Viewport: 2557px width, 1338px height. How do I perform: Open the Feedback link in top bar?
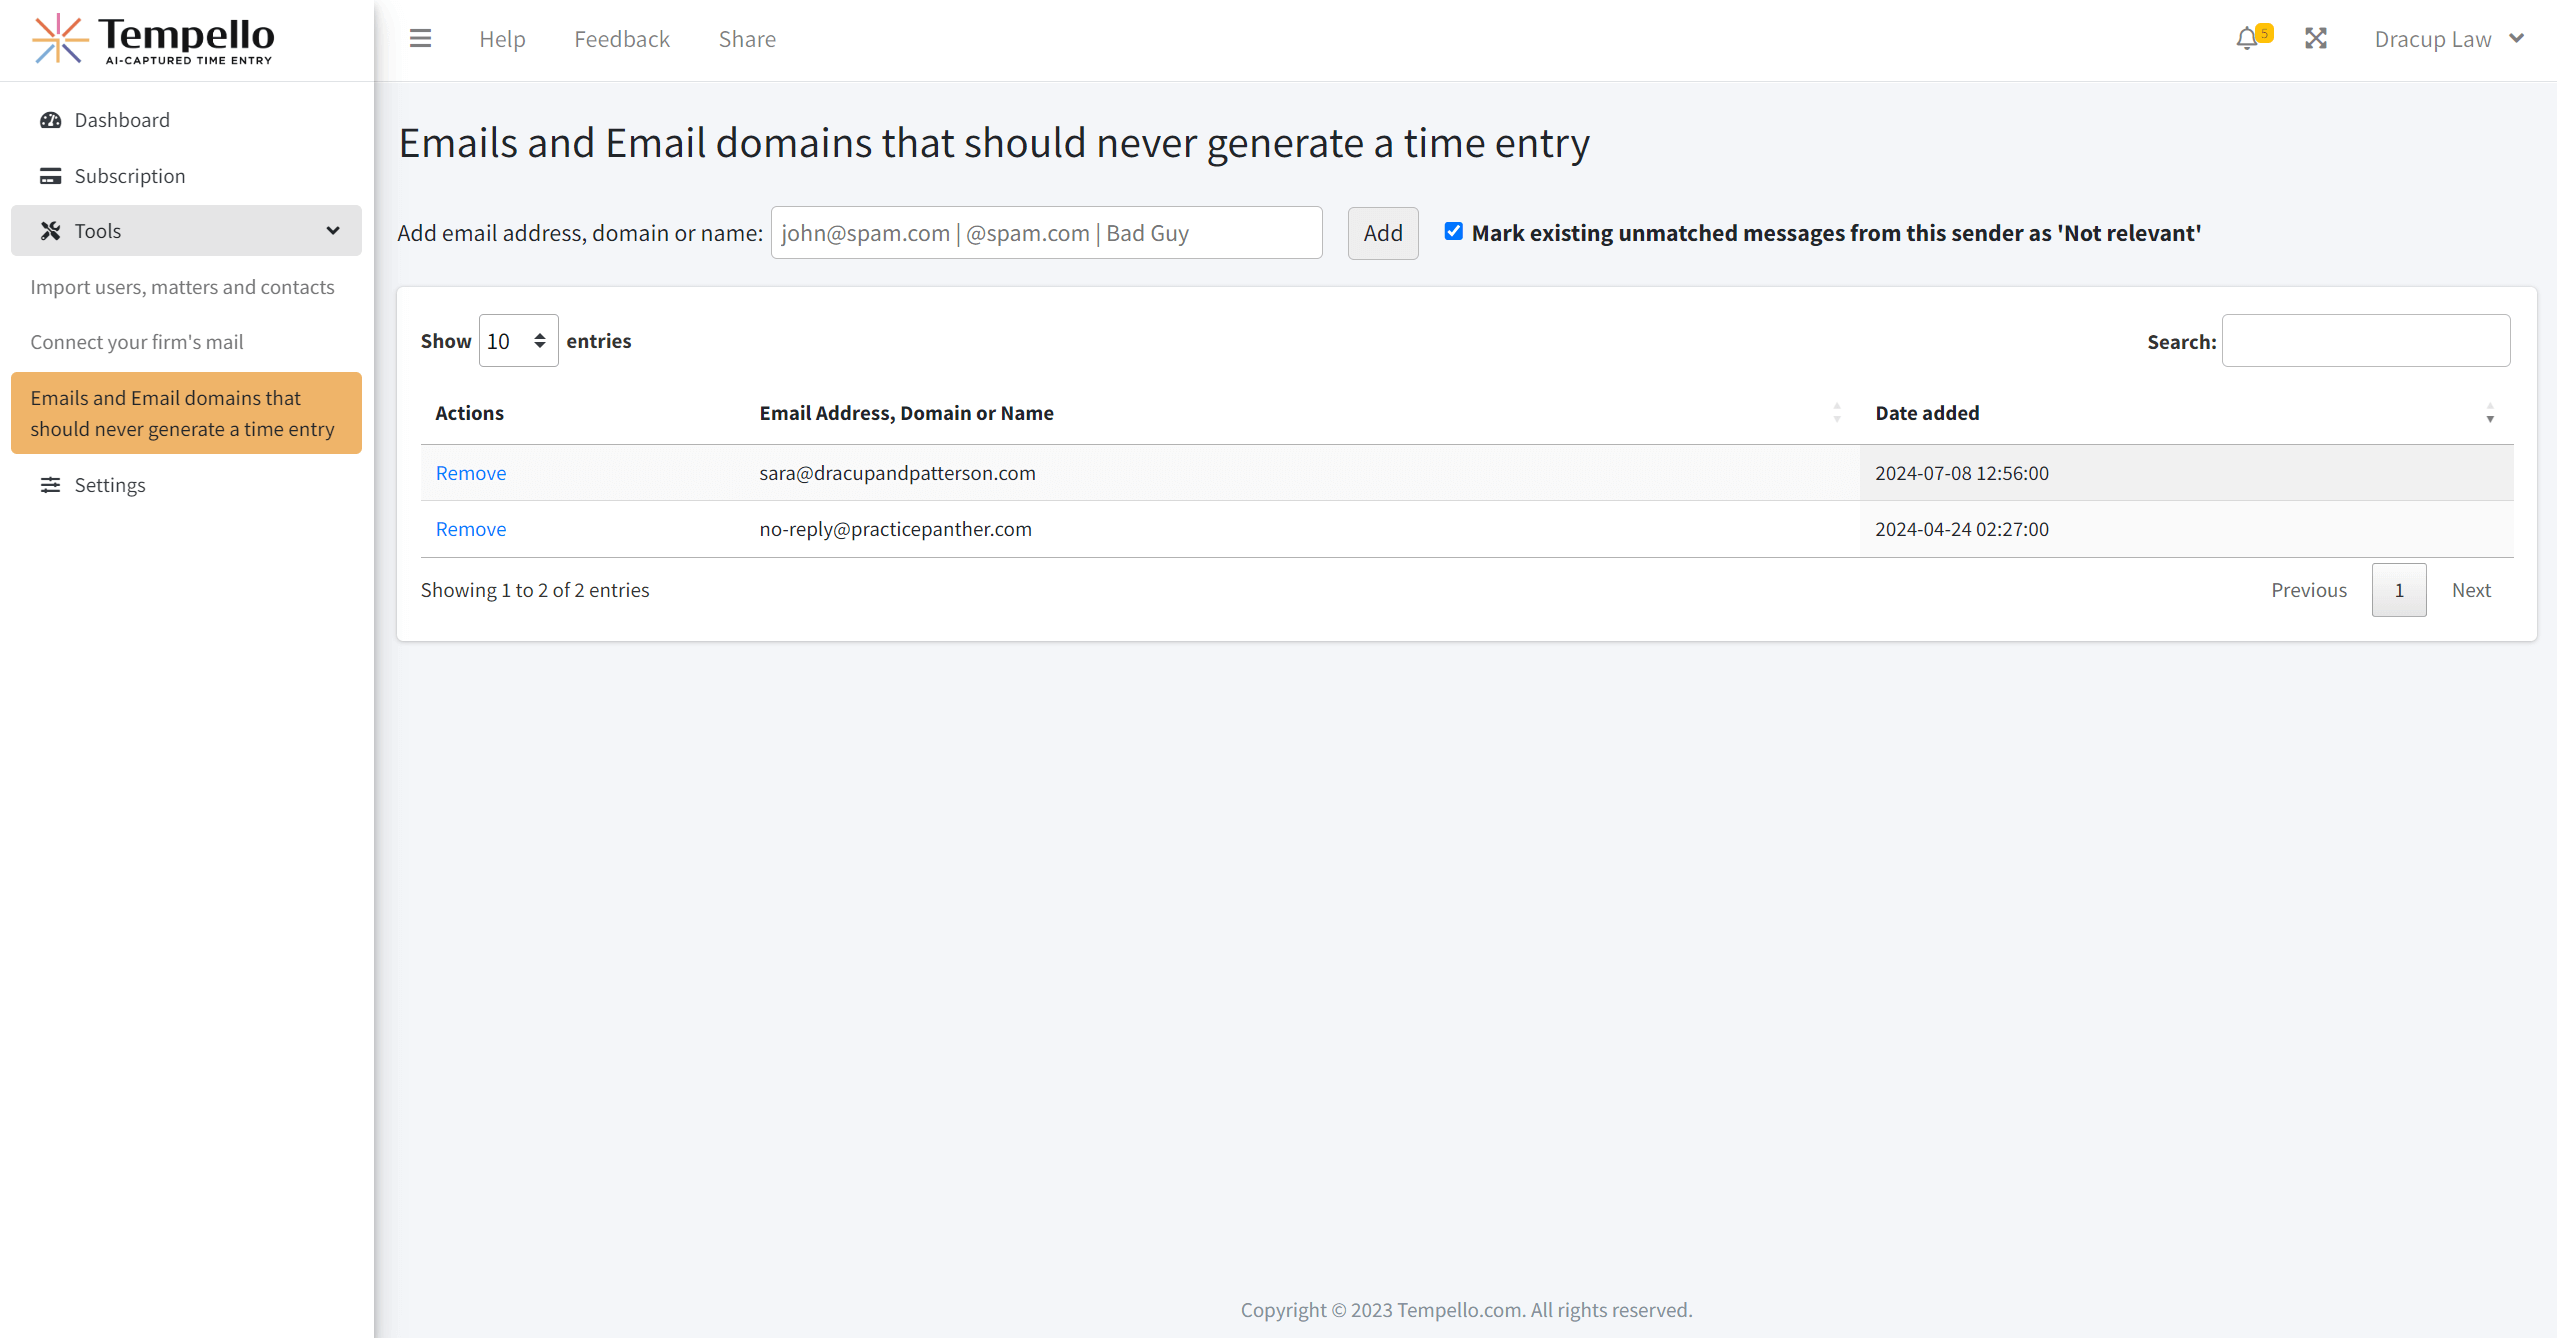click(621, 39)
